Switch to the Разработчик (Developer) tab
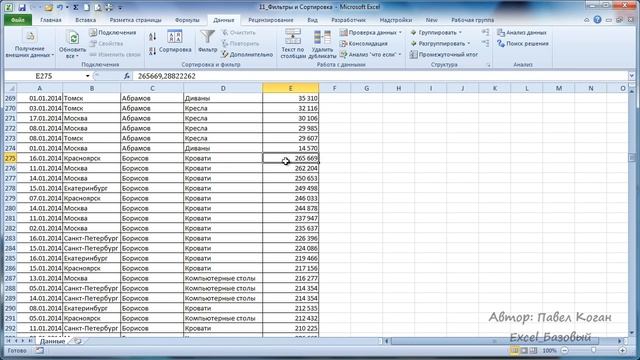The width and height of the screenshot is (640, 360). [348, 20]
